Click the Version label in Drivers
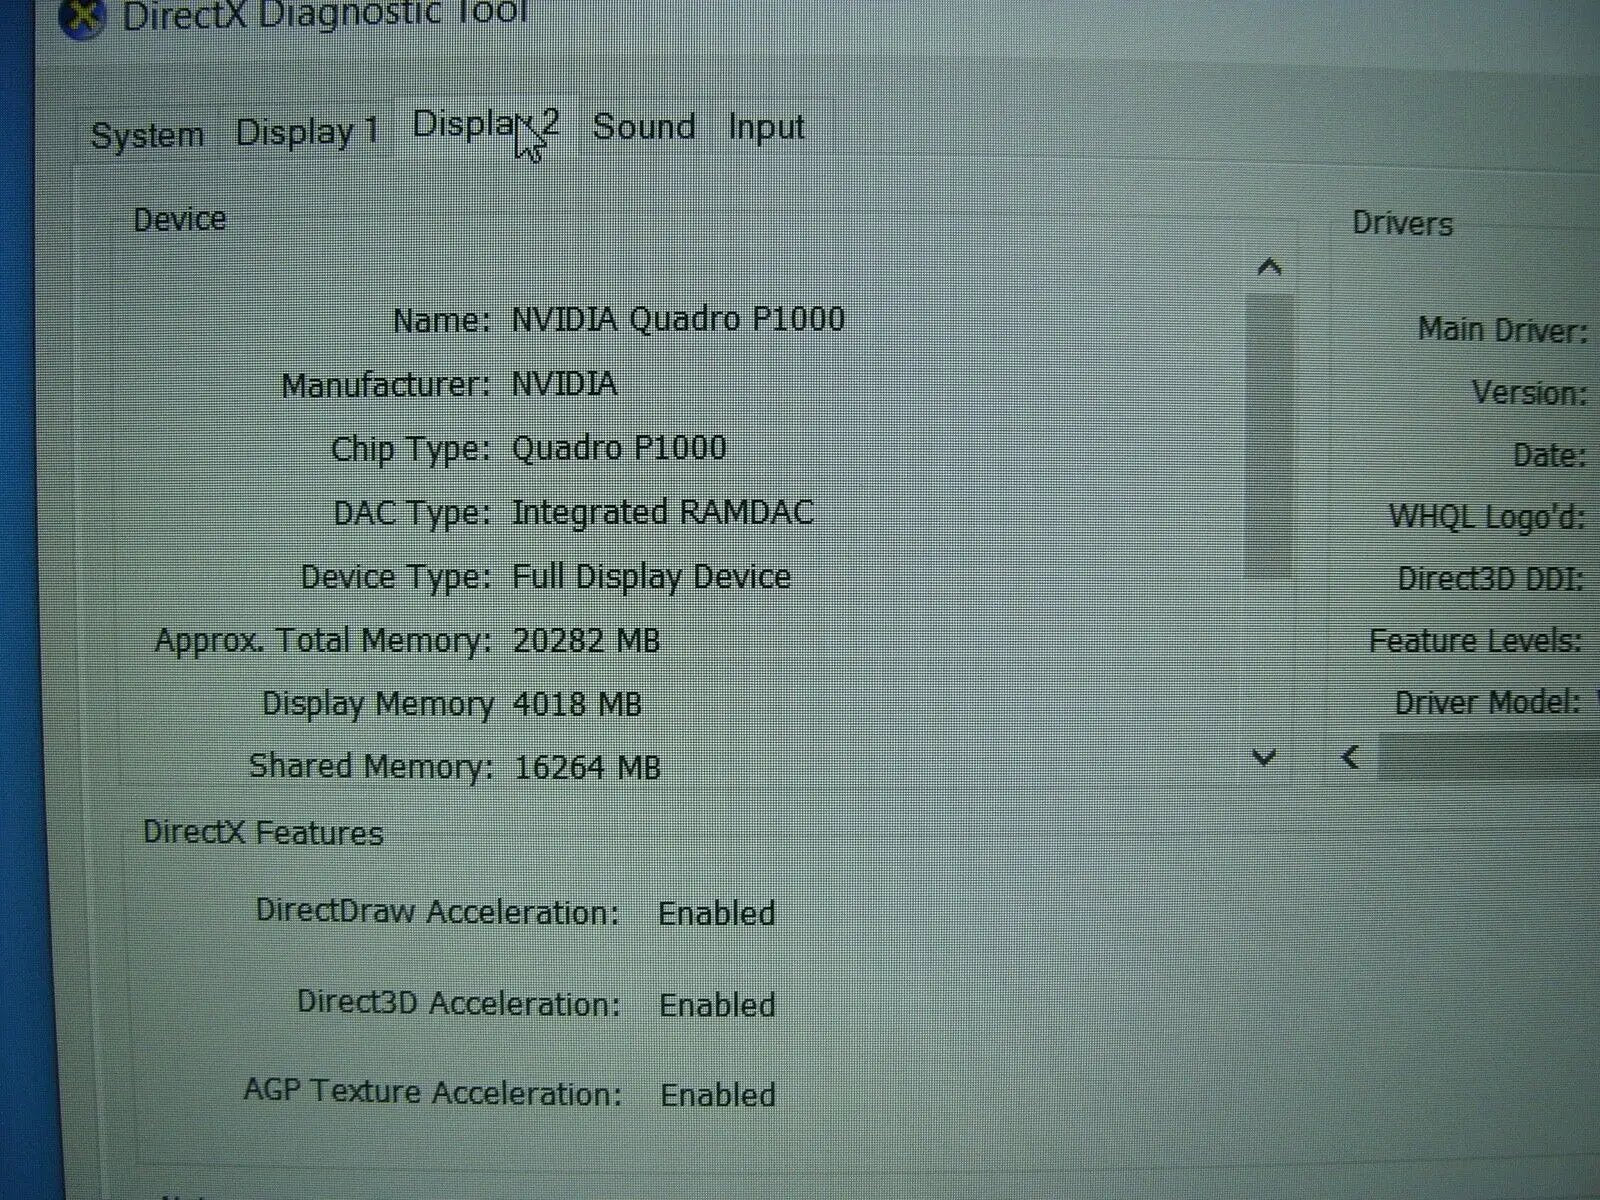 pos(1529,393)
